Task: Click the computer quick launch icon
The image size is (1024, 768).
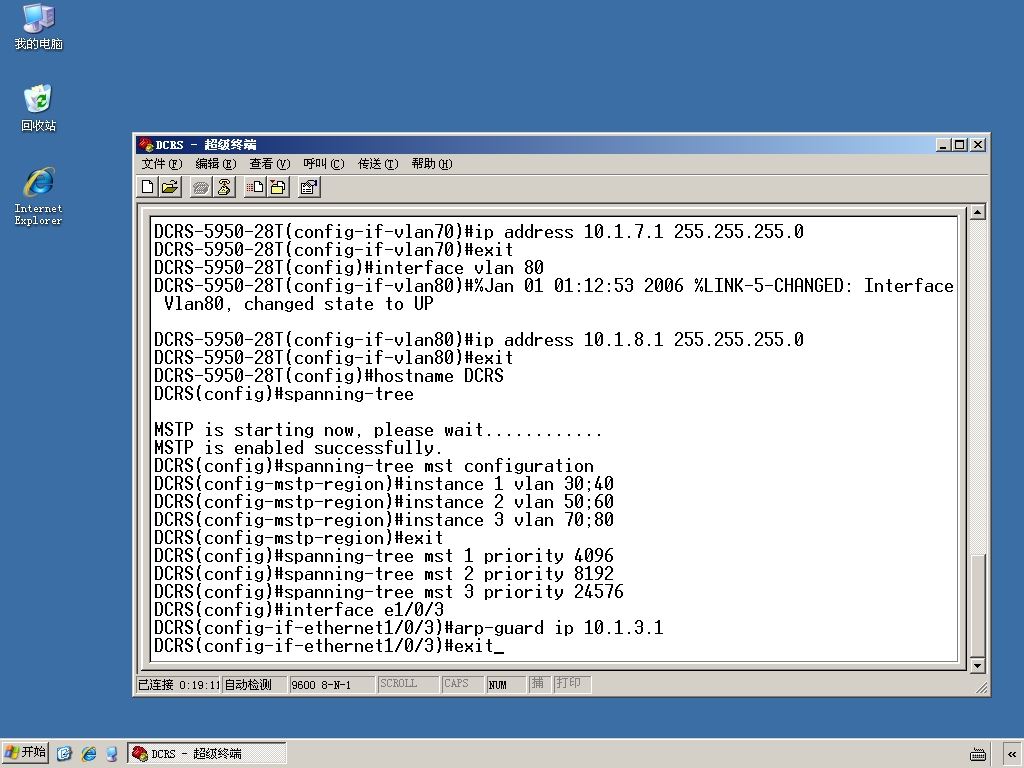Action: pos(112,754)
